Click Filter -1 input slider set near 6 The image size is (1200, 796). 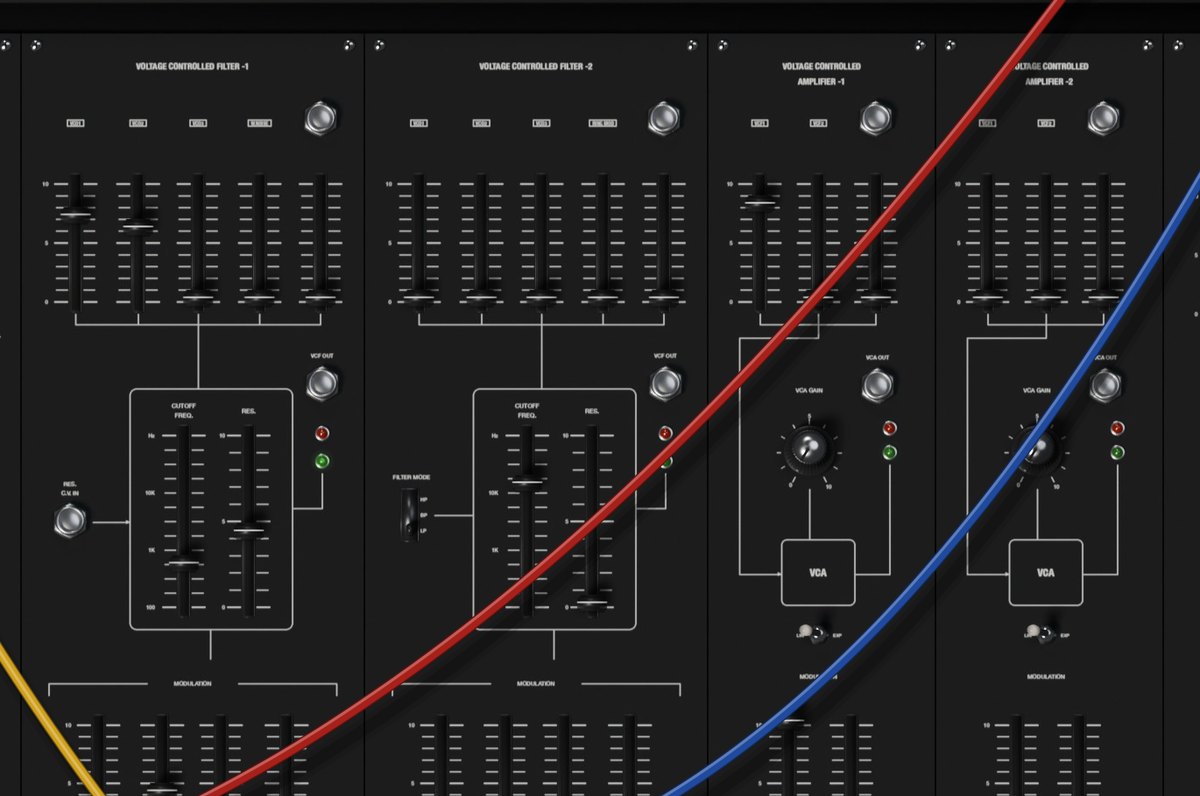point(137,228)
